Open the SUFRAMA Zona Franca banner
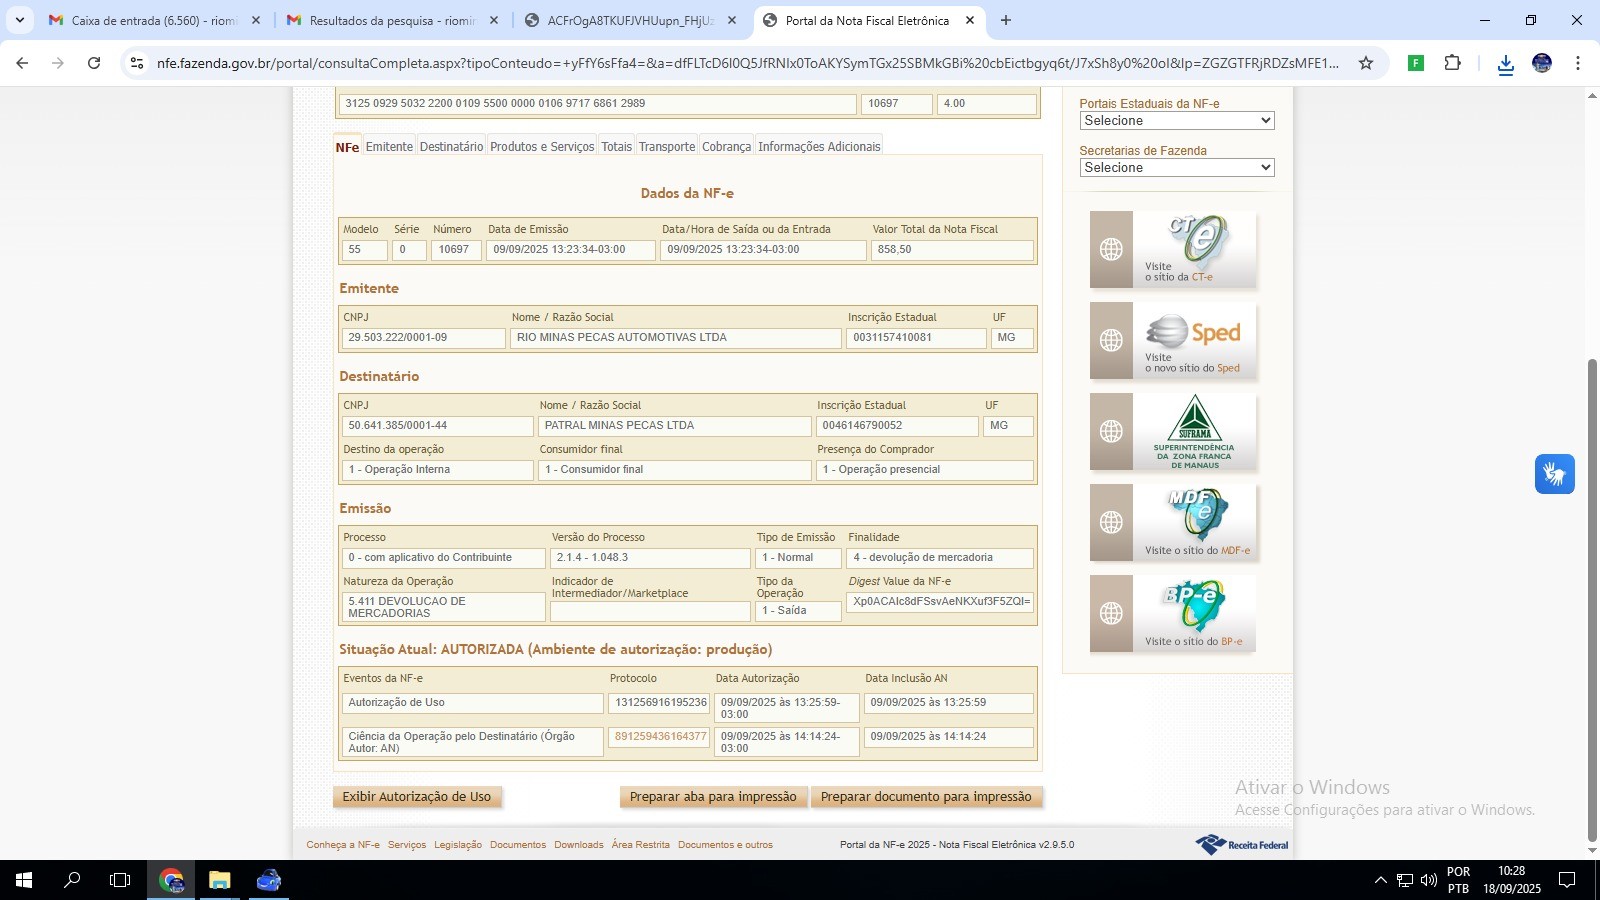This screenshot has width=1600, height=900. [1173, 432]
